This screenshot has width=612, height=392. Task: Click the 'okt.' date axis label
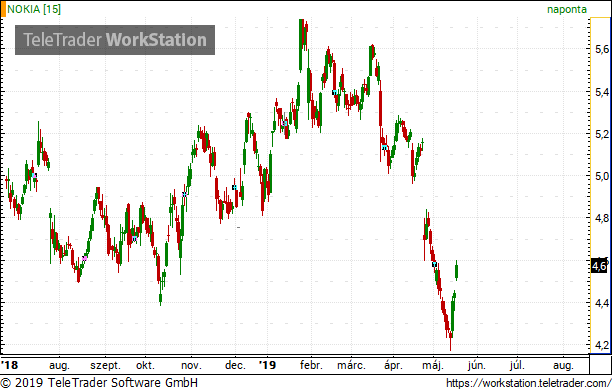[x=145, y=366]
